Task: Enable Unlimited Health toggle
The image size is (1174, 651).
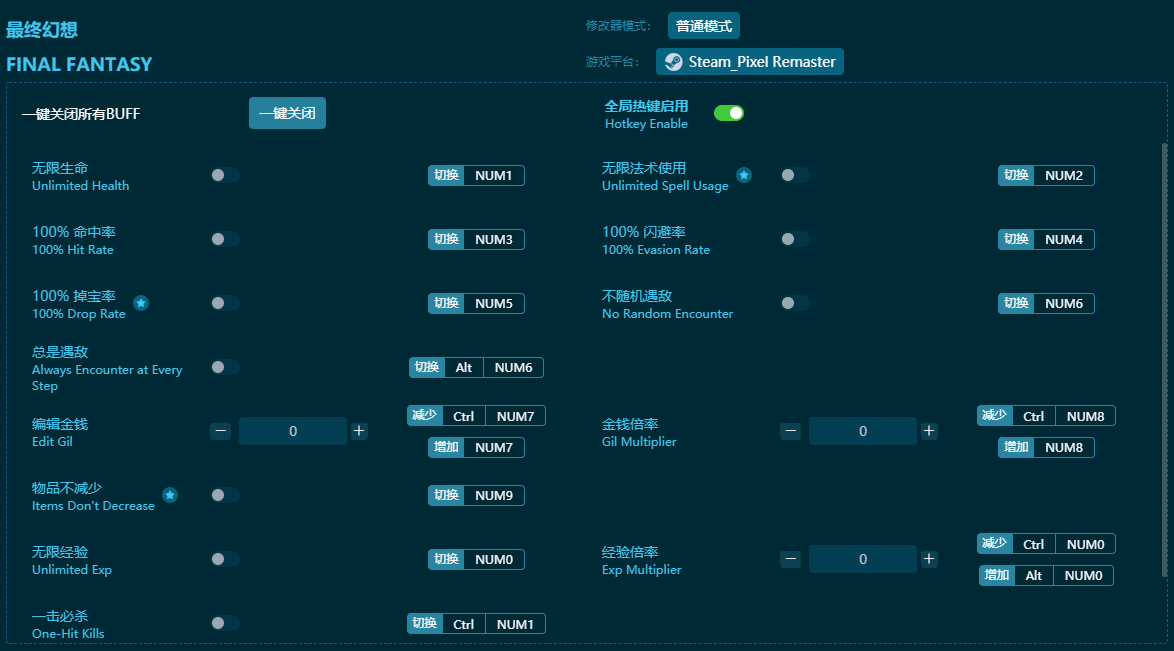Action: tap(225, 175)
